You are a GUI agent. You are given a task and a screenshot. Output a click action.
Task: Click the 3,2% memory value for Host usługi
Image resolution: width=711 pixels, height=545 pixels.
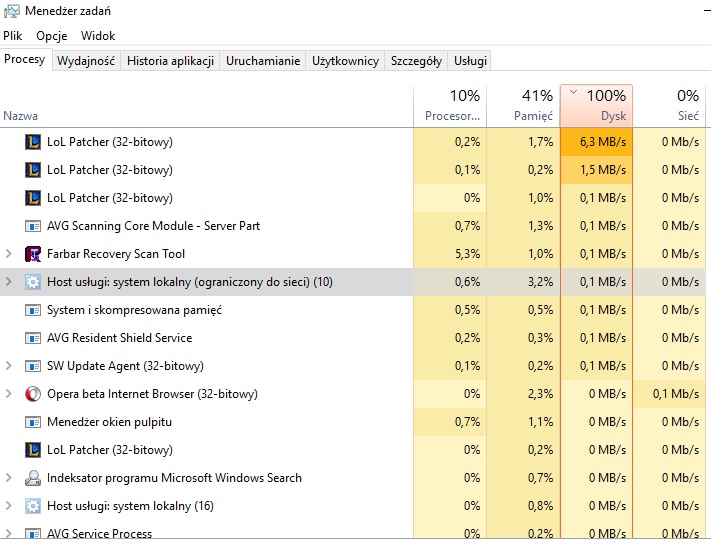click(x=541, y=282)
